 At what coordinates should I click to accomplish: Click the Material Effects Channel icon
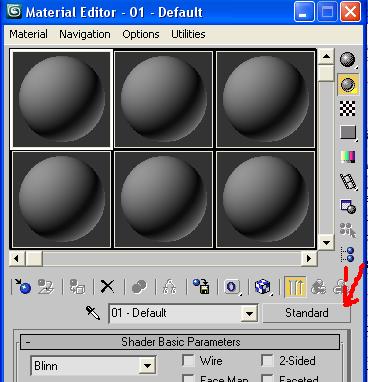(232, 286)
